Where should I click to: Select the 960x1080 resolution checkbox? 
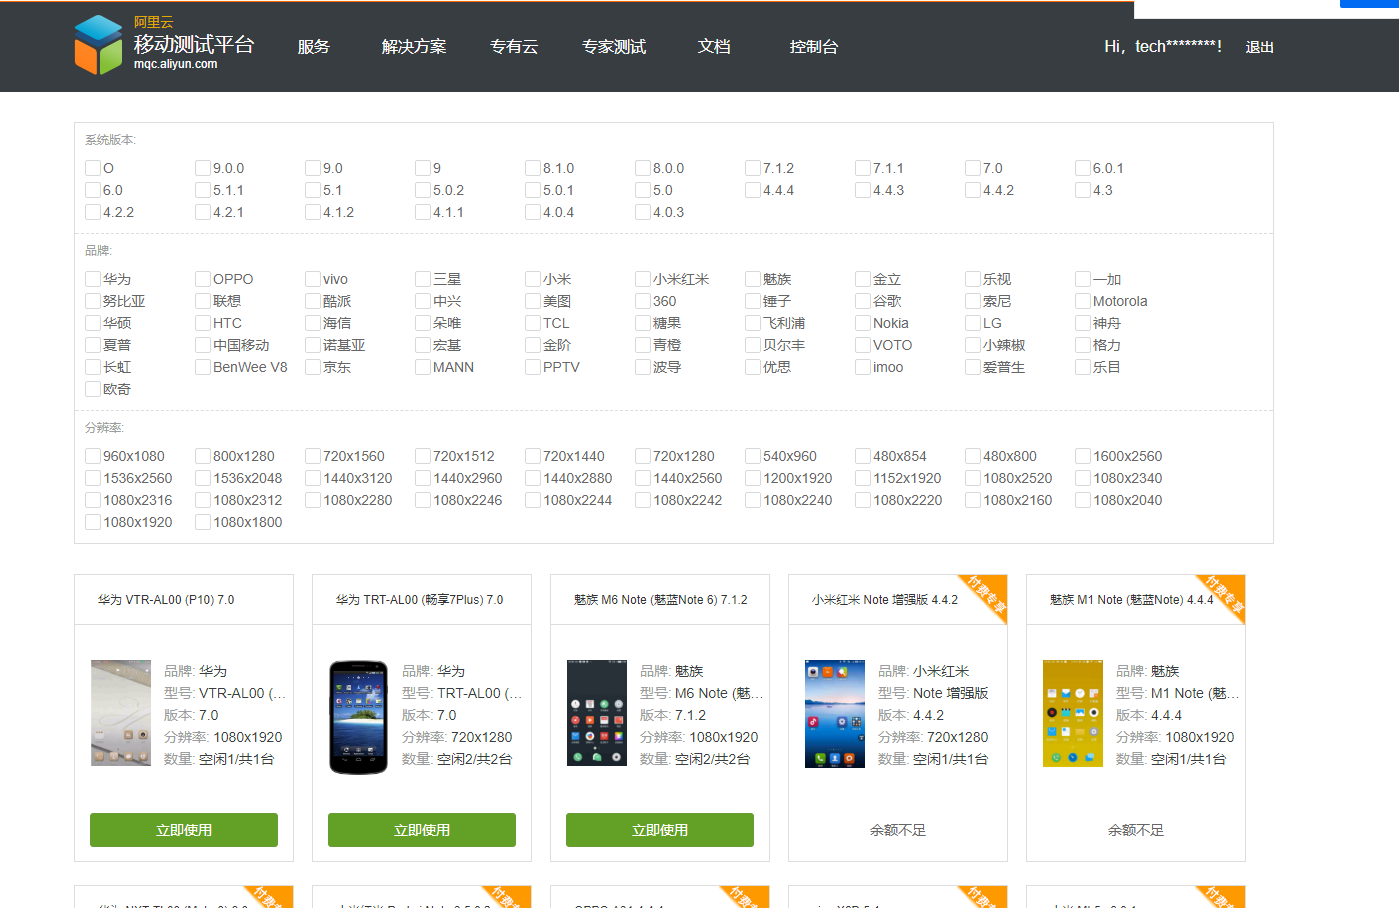pos(93,456)
